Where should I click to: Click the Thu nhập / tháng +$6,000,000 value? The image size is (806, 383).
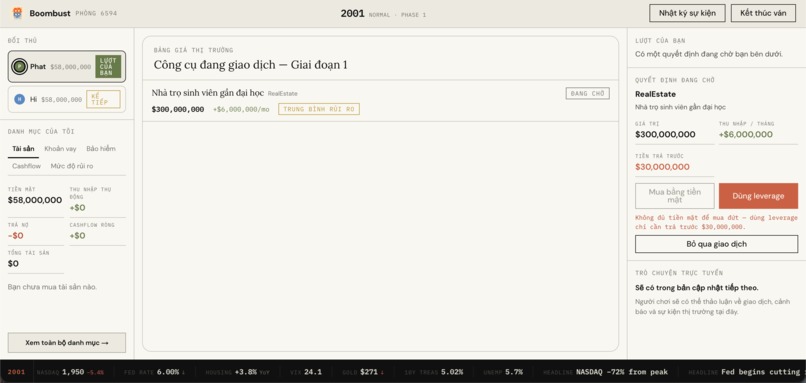[x=745, y=135]
